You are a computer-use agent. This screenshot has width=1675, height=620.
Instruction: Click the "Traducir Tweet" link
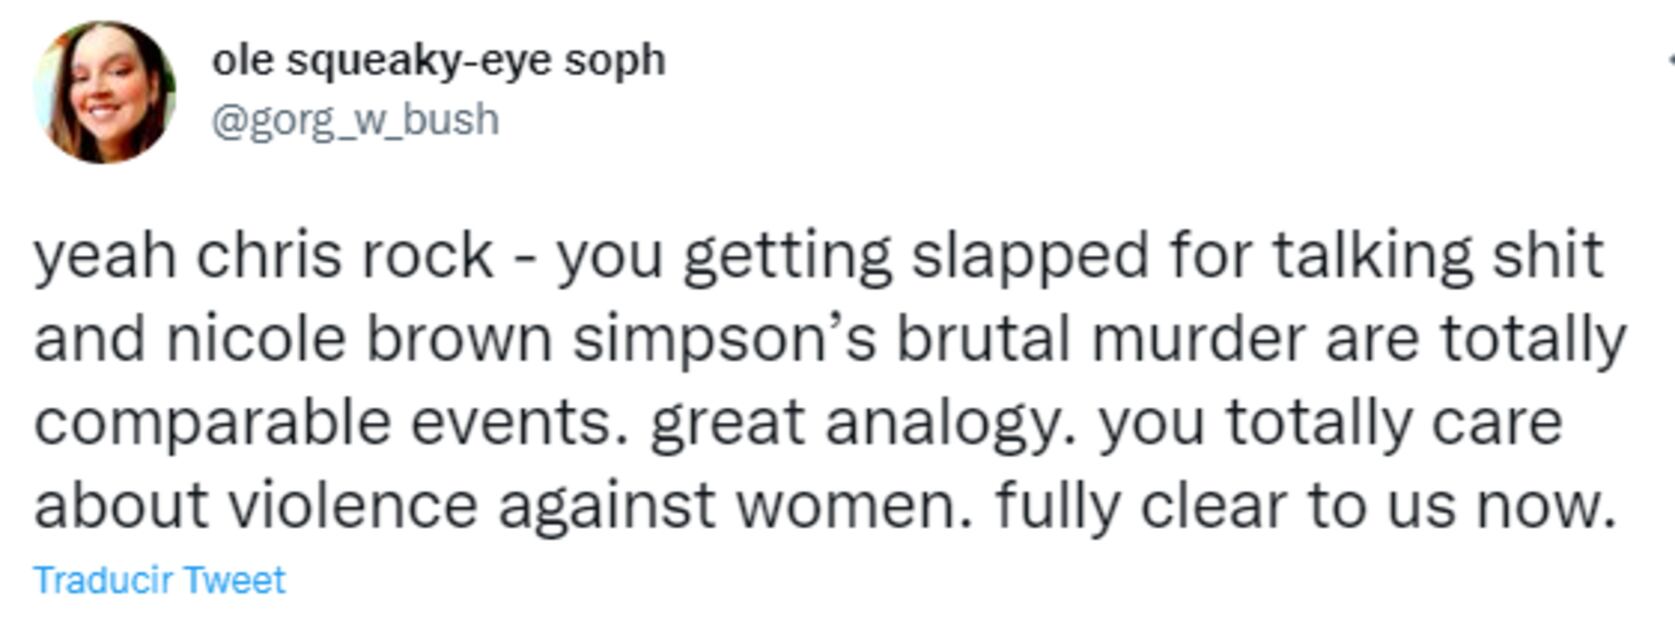160,580
